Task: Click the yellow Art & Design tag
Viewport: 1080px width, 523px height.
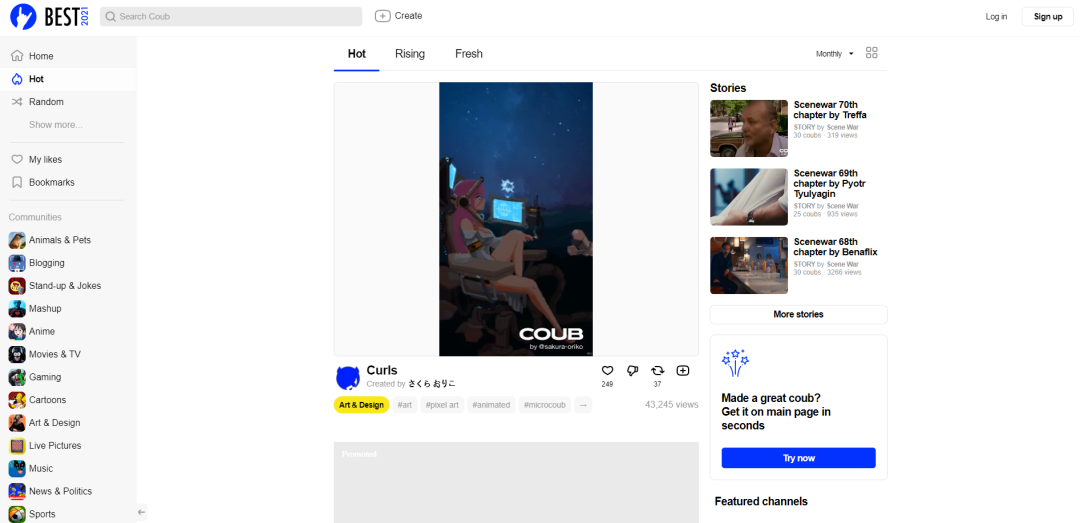Action: click(362, 405)
